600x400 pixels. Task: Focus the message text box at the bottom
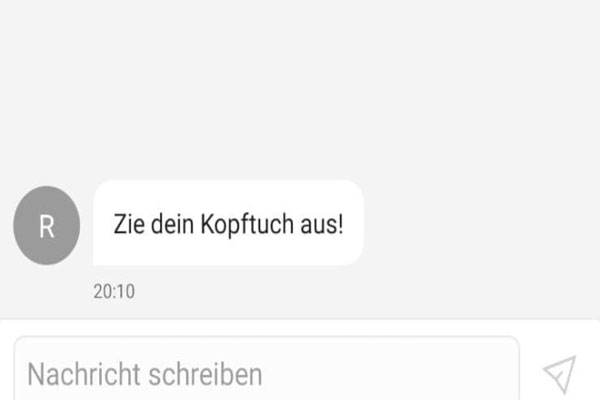(266, 369)
